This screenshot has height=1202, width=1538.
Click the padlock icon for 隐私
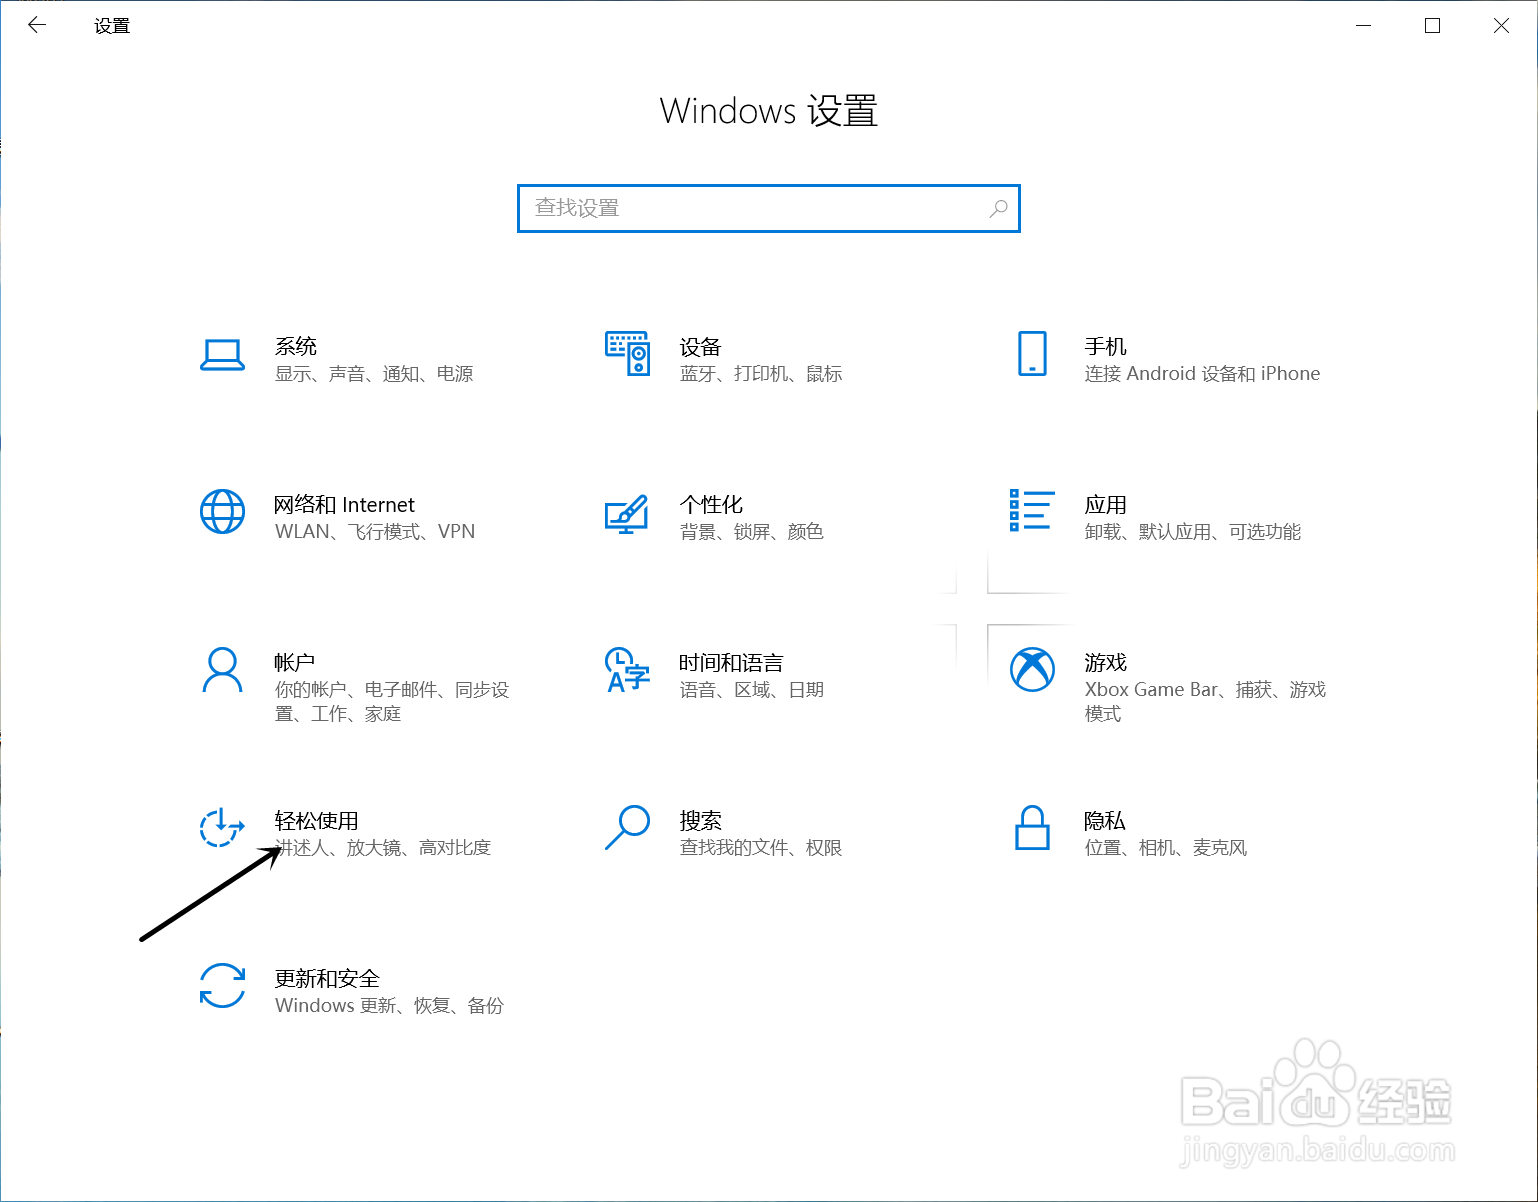click(1032, 828)
